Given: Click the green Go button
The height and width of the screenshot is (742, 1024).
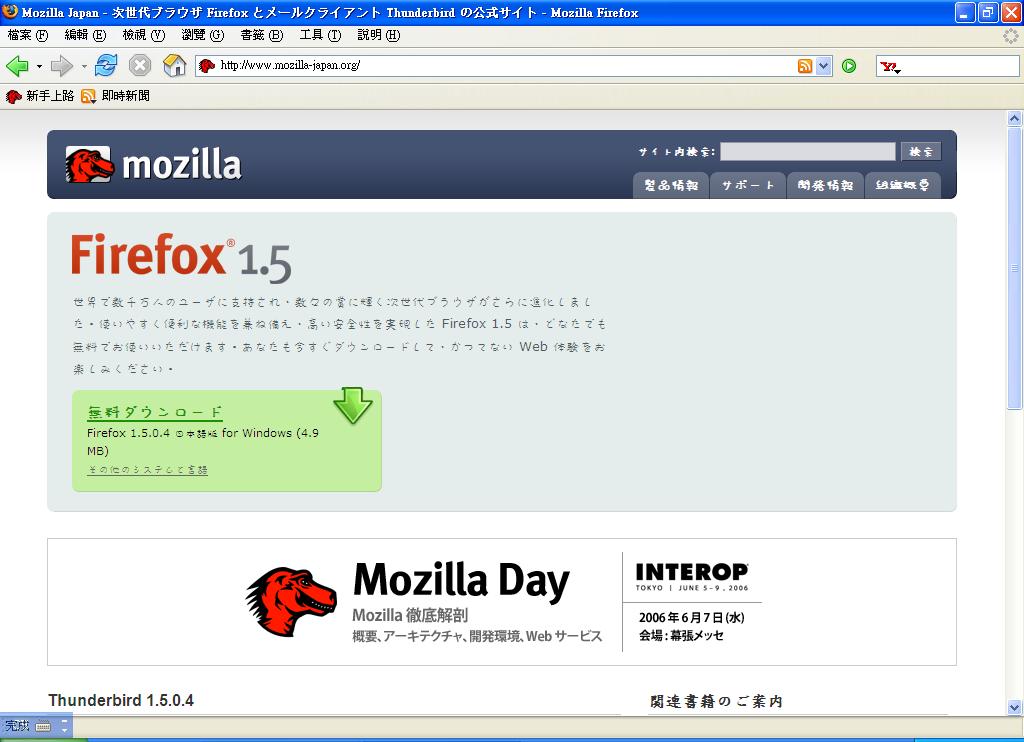Looking at the screenshot, I should click(849, 65).
